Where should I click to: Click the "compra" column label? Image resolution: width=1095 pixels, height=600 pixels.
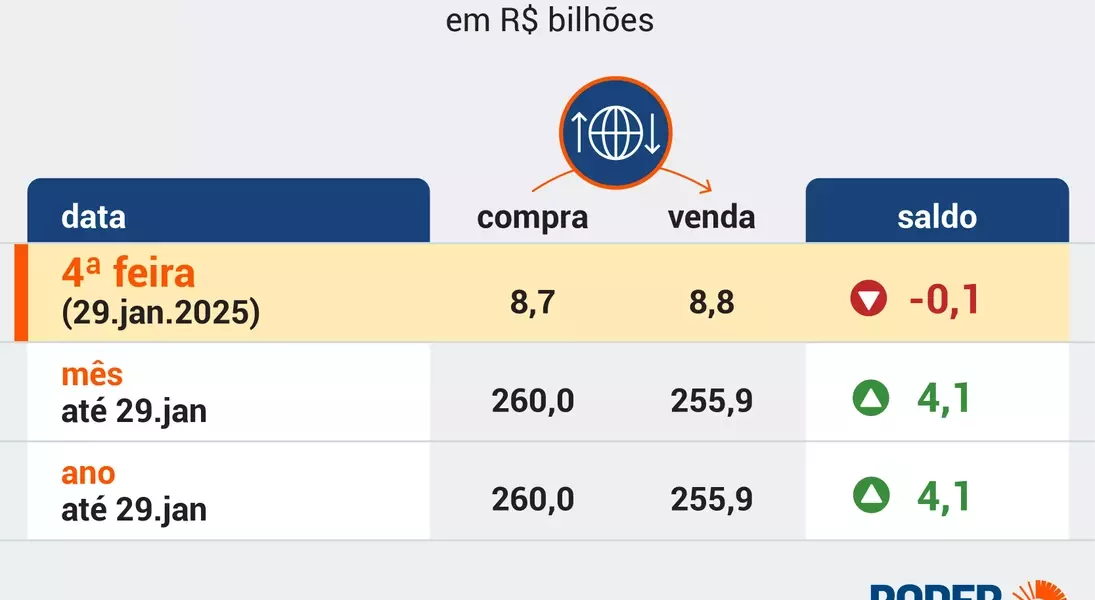532,217
